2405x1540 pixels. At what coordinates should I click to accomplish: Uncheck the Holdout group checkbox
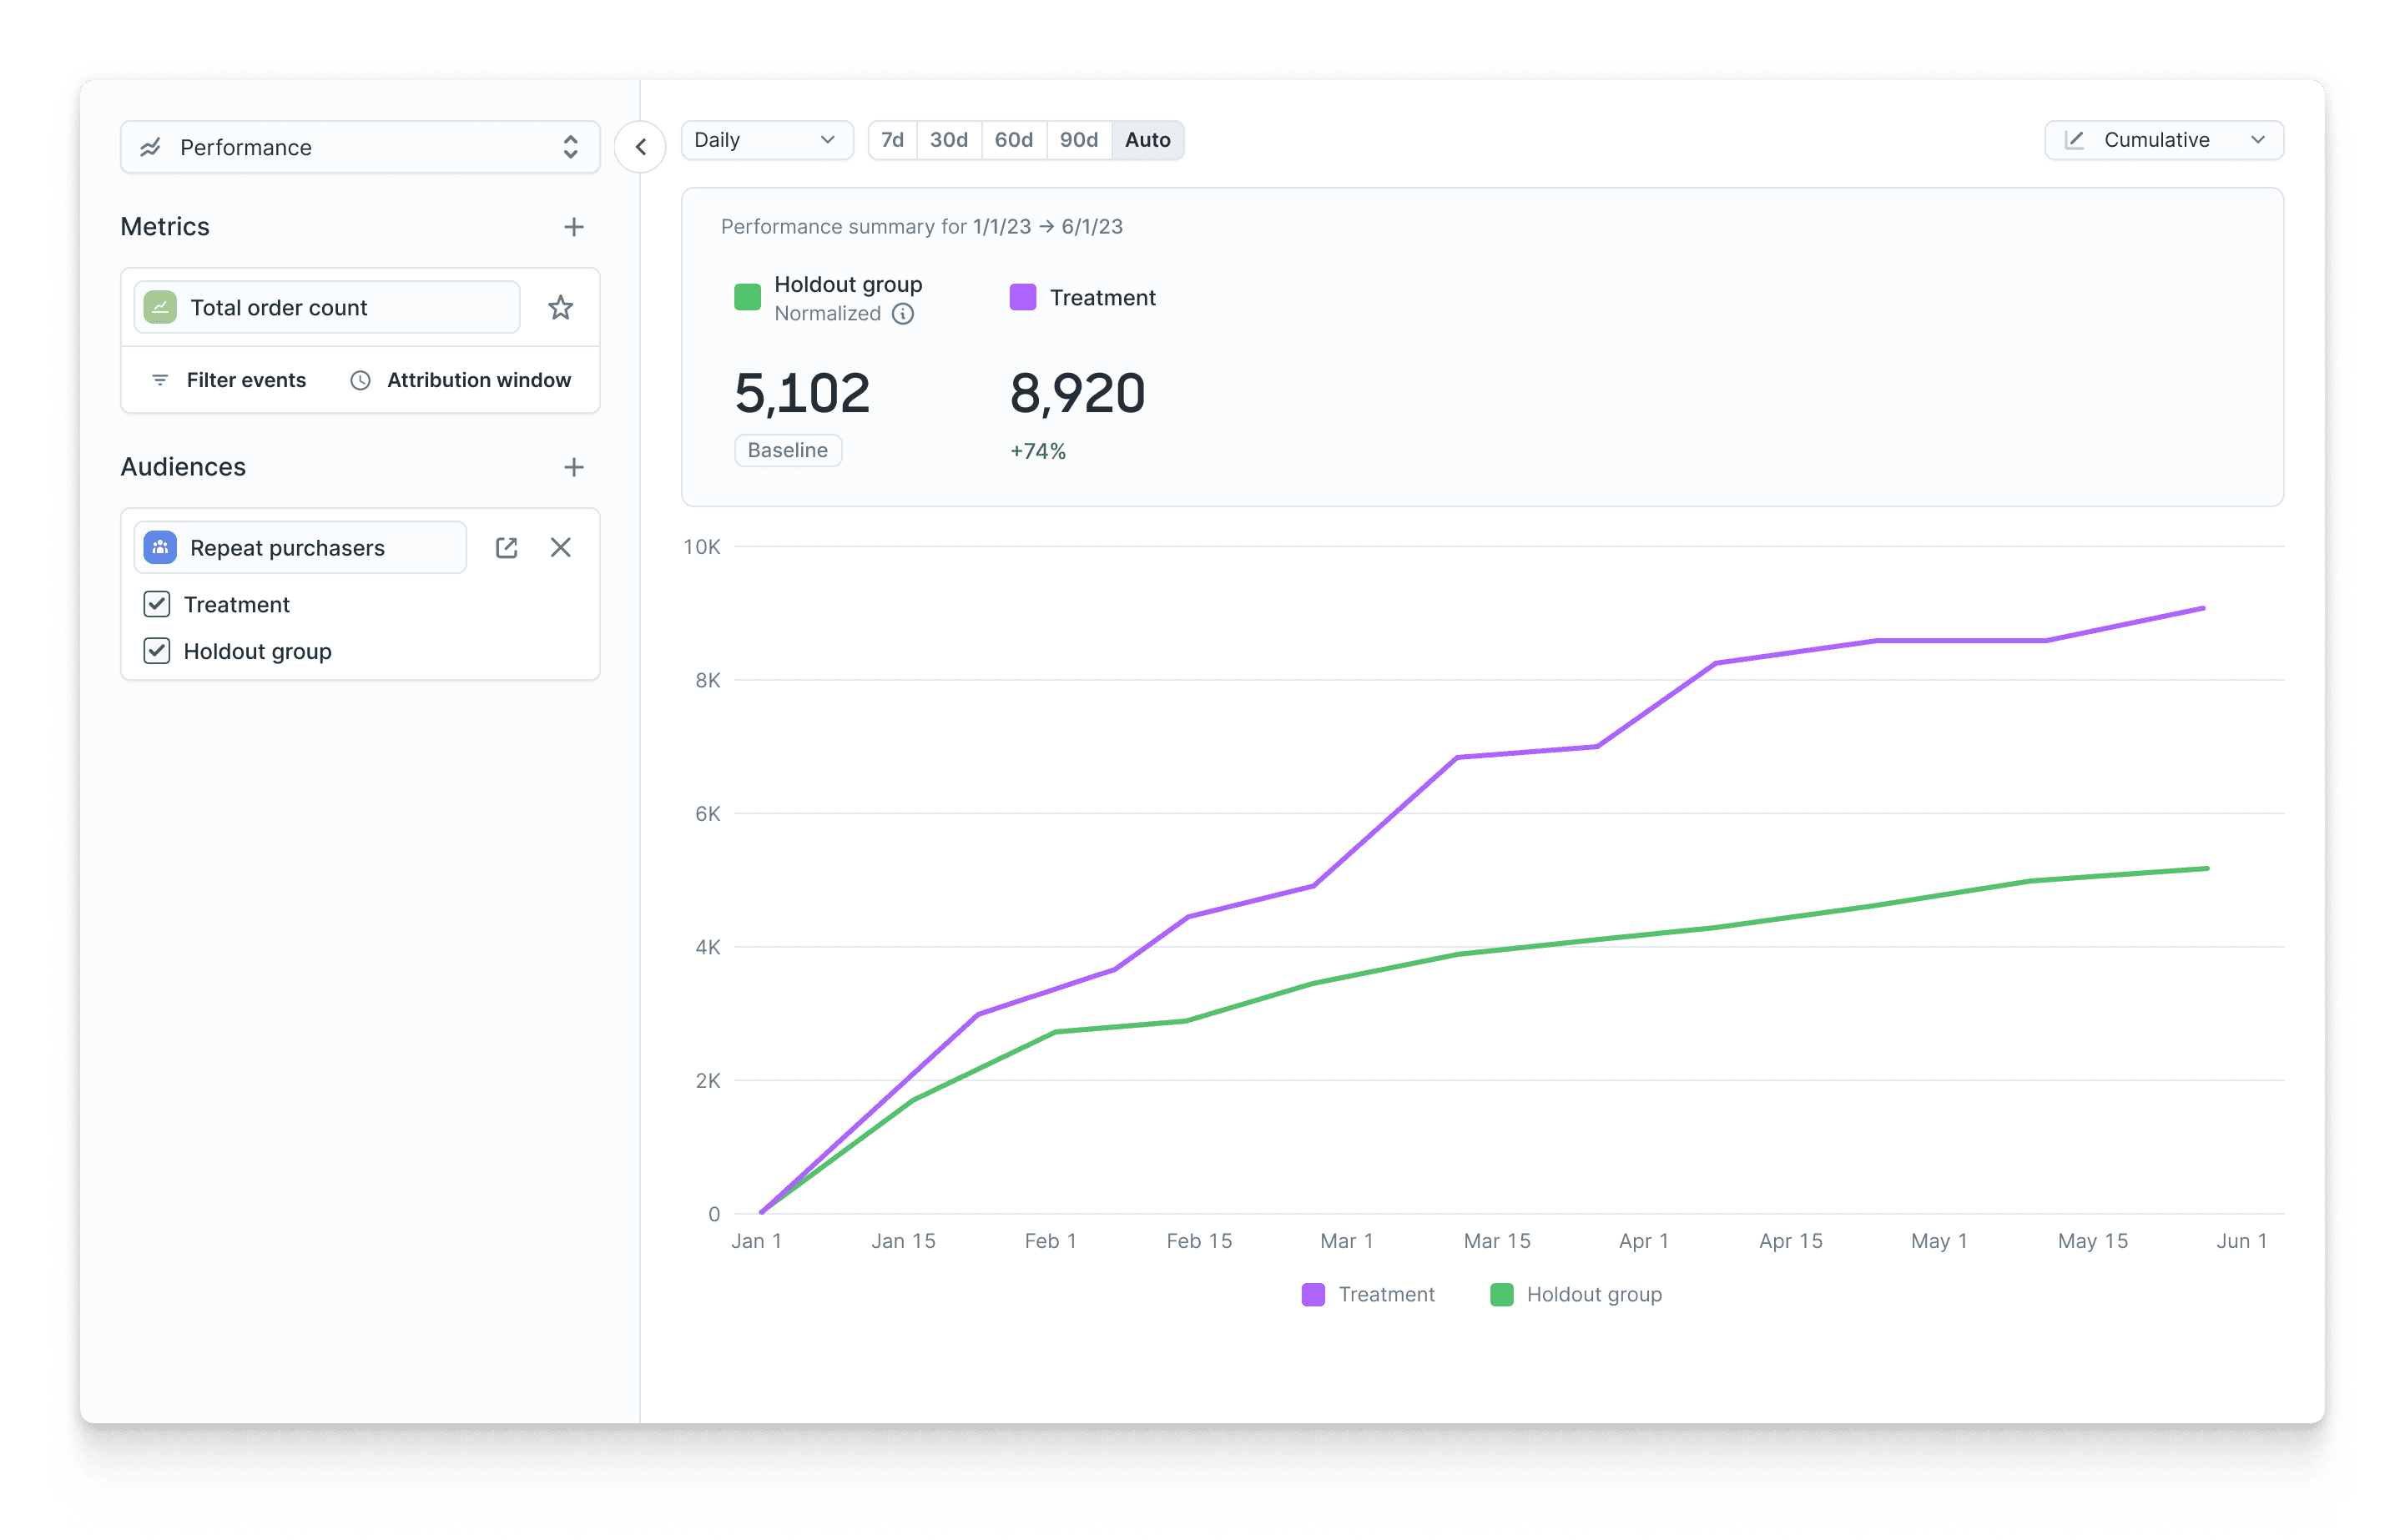tap(157, 651)
